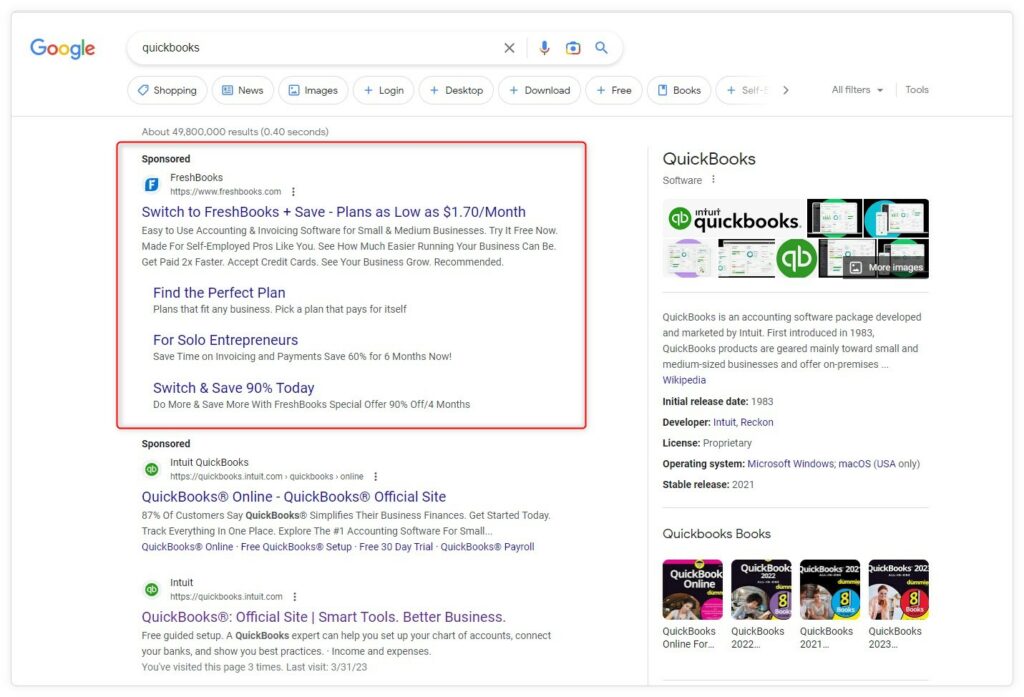Image resolution: width=1024 pixels, height=697 pixels.
Task: Open QuickBooks®: Official Site | Smart Tools result
Action: coord(324,617)
